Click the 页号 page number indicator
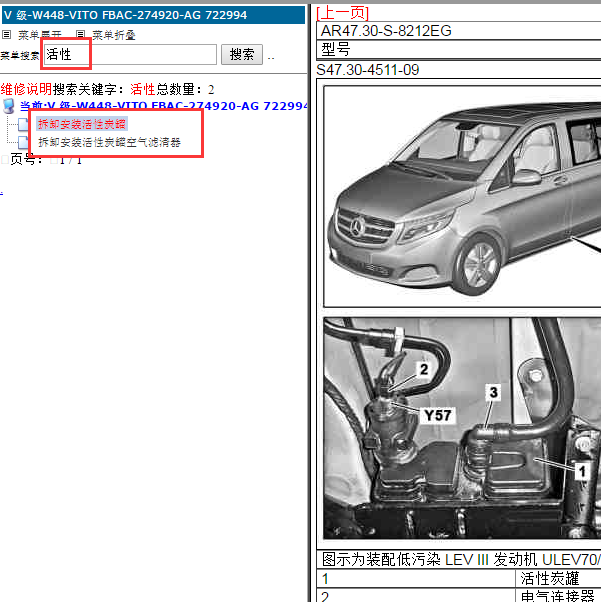This screenshot has height=602, width=601. pos(46,159)
